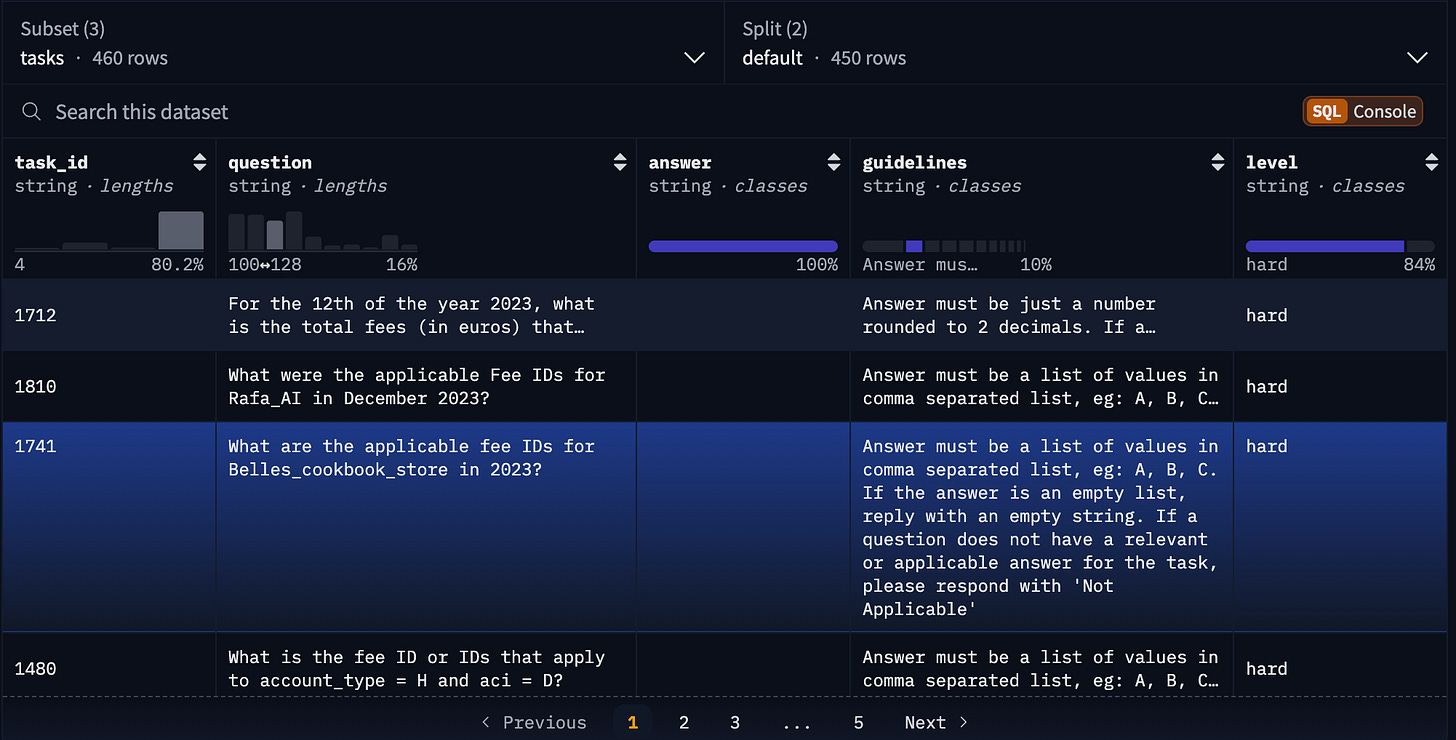The height and width of the screenshot is (740, 1456).
Task: Select the tallest task_id histogram bar
Action: click(x=181, y=230)
